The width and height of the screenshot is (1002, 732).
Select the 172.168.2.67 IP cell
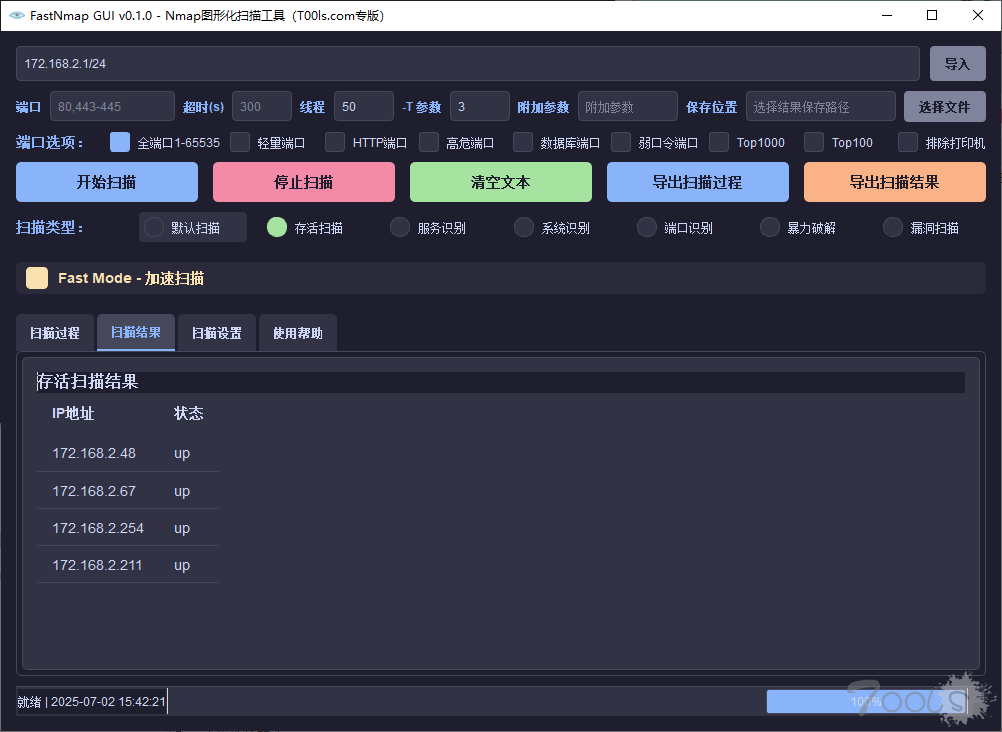(94, 491)
